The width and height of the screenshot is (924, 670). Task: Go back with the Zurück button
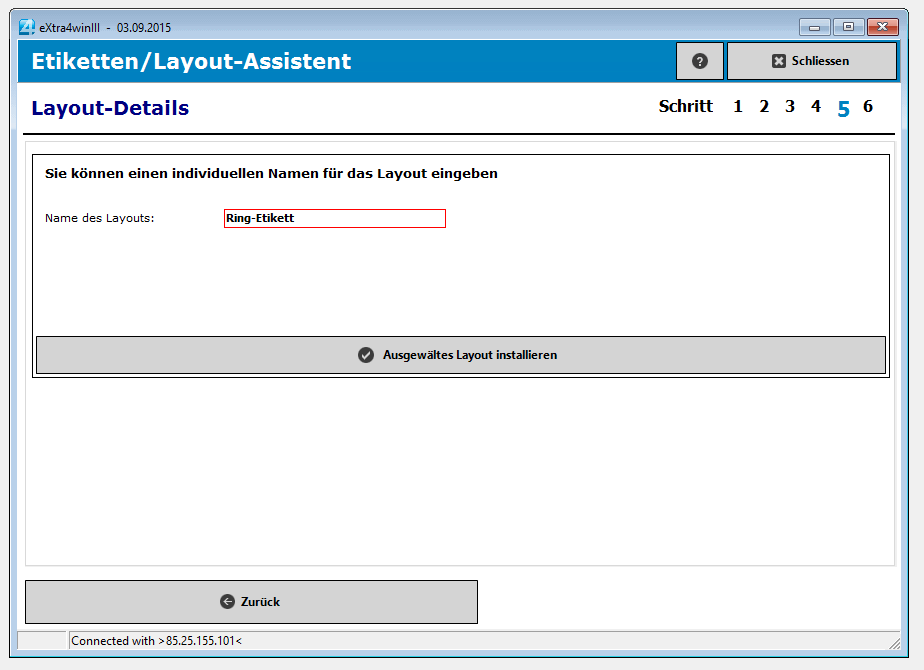tap(251, 602)
